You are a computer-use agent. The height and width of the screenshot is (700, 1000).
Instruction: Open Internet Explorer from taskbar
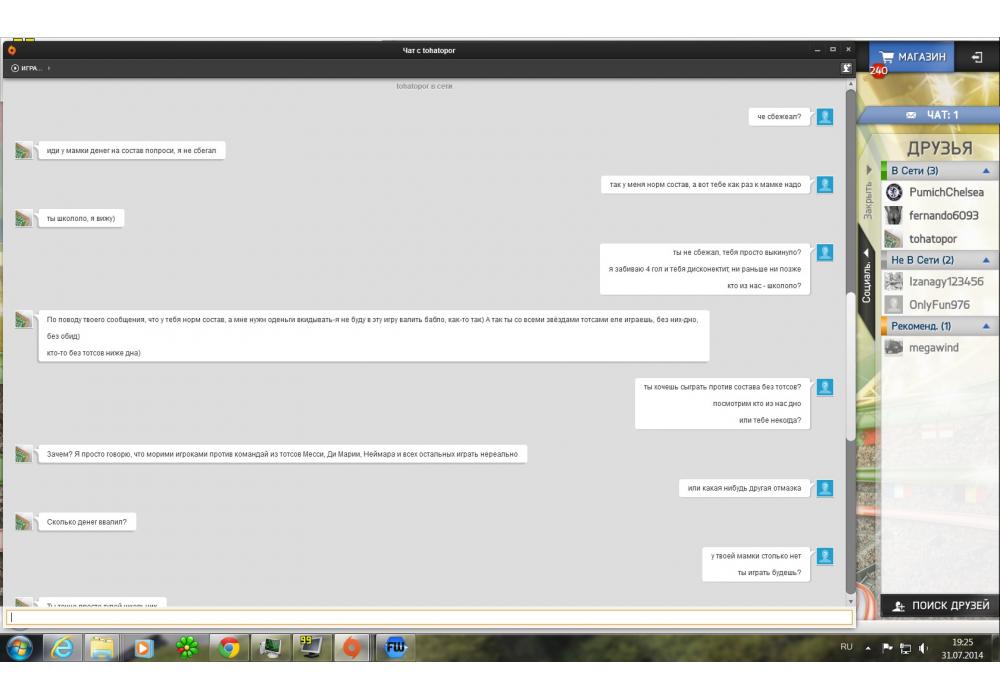tap(62, 648)
